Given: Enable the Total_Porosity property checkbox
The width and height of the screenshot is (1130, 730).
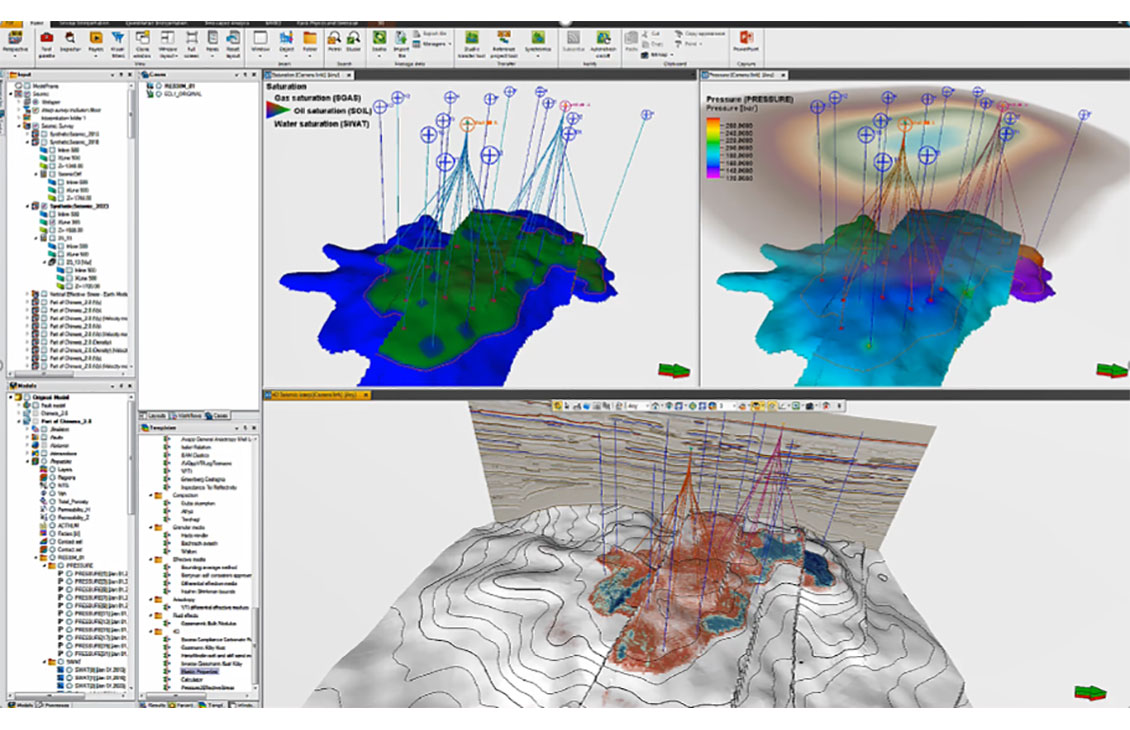Looking at the screenshot, I should [x=53, y=500].
